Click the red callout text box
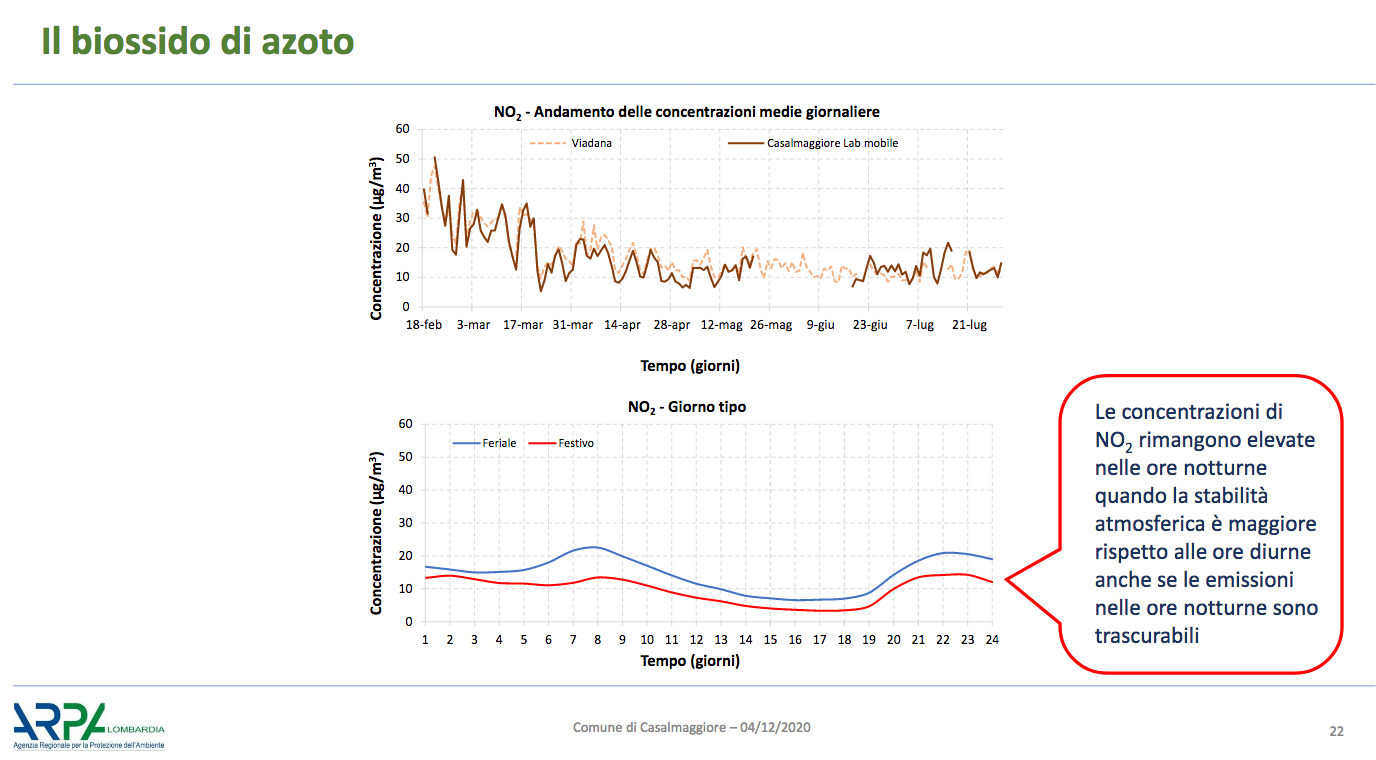The width and height of the screenshot is (1376, 760). coord(1200,523)
